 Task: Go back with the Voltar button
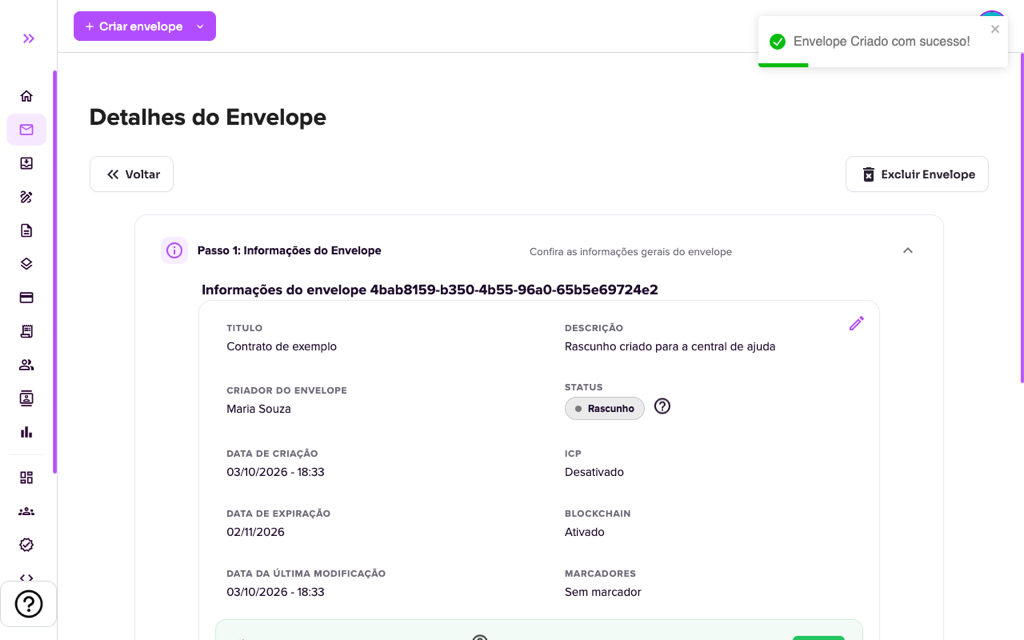(x=132, y=174)
